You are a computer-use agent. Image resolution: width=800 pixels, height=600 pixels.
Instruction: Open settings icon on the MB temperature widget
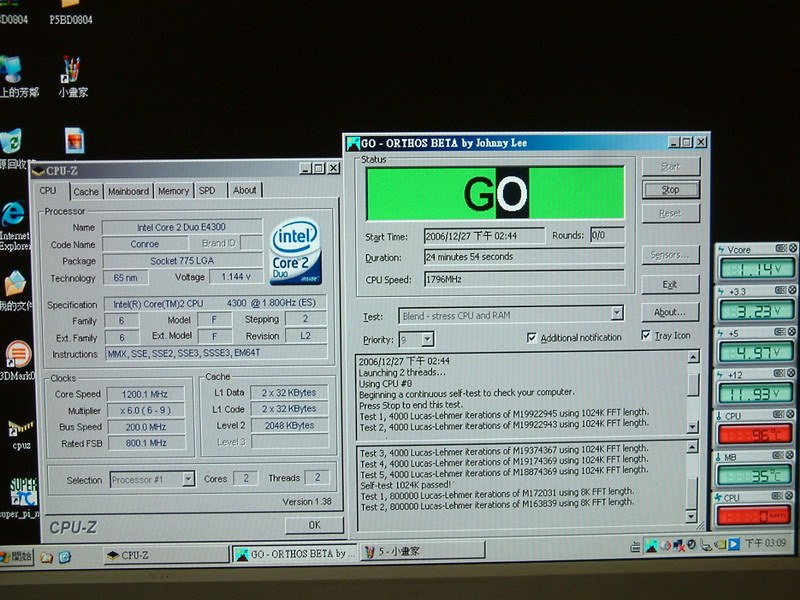[778, 455]
